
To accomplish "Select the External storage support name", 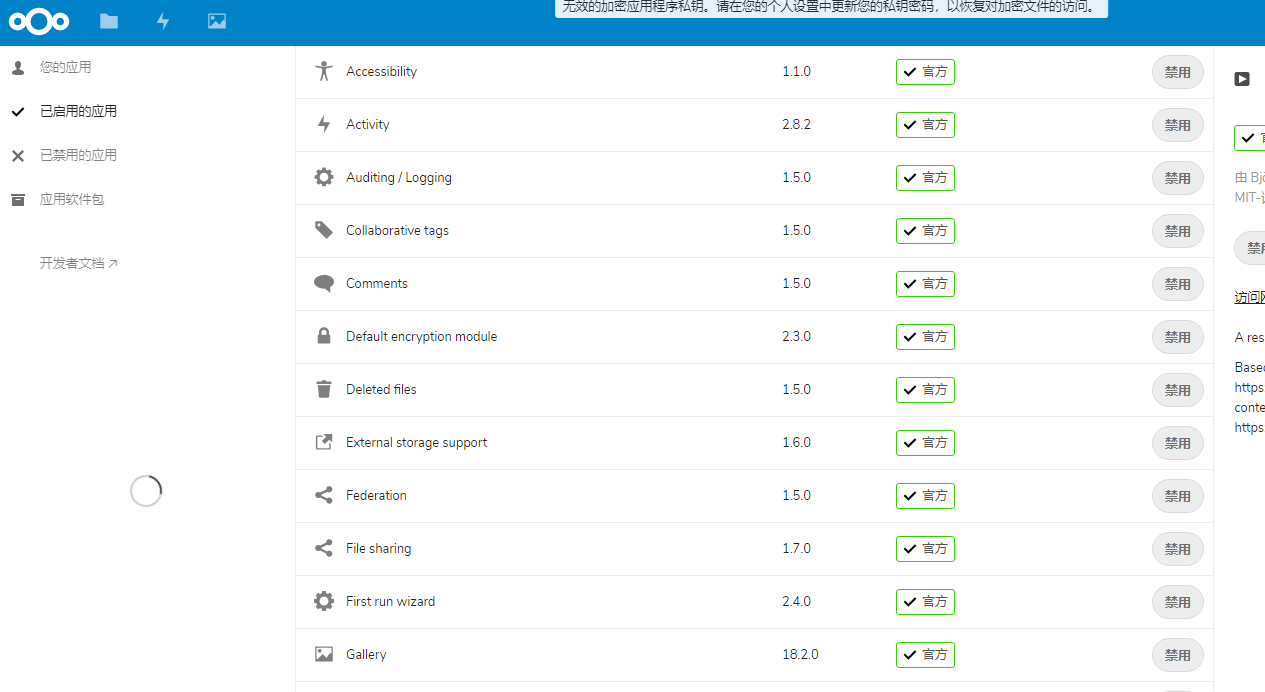I will 417,442.
